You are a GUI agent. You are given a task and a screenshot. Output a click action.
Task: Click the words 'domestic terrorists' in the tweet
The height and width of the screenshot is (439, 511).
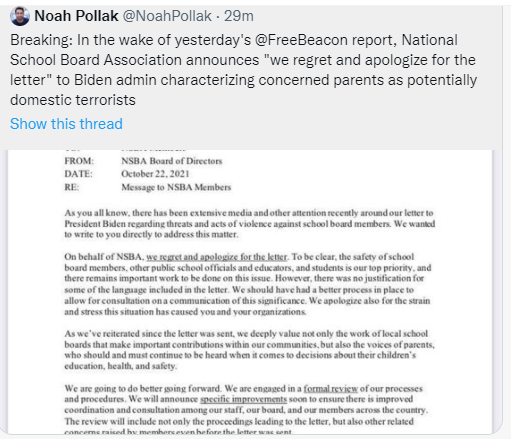(73, 100)
